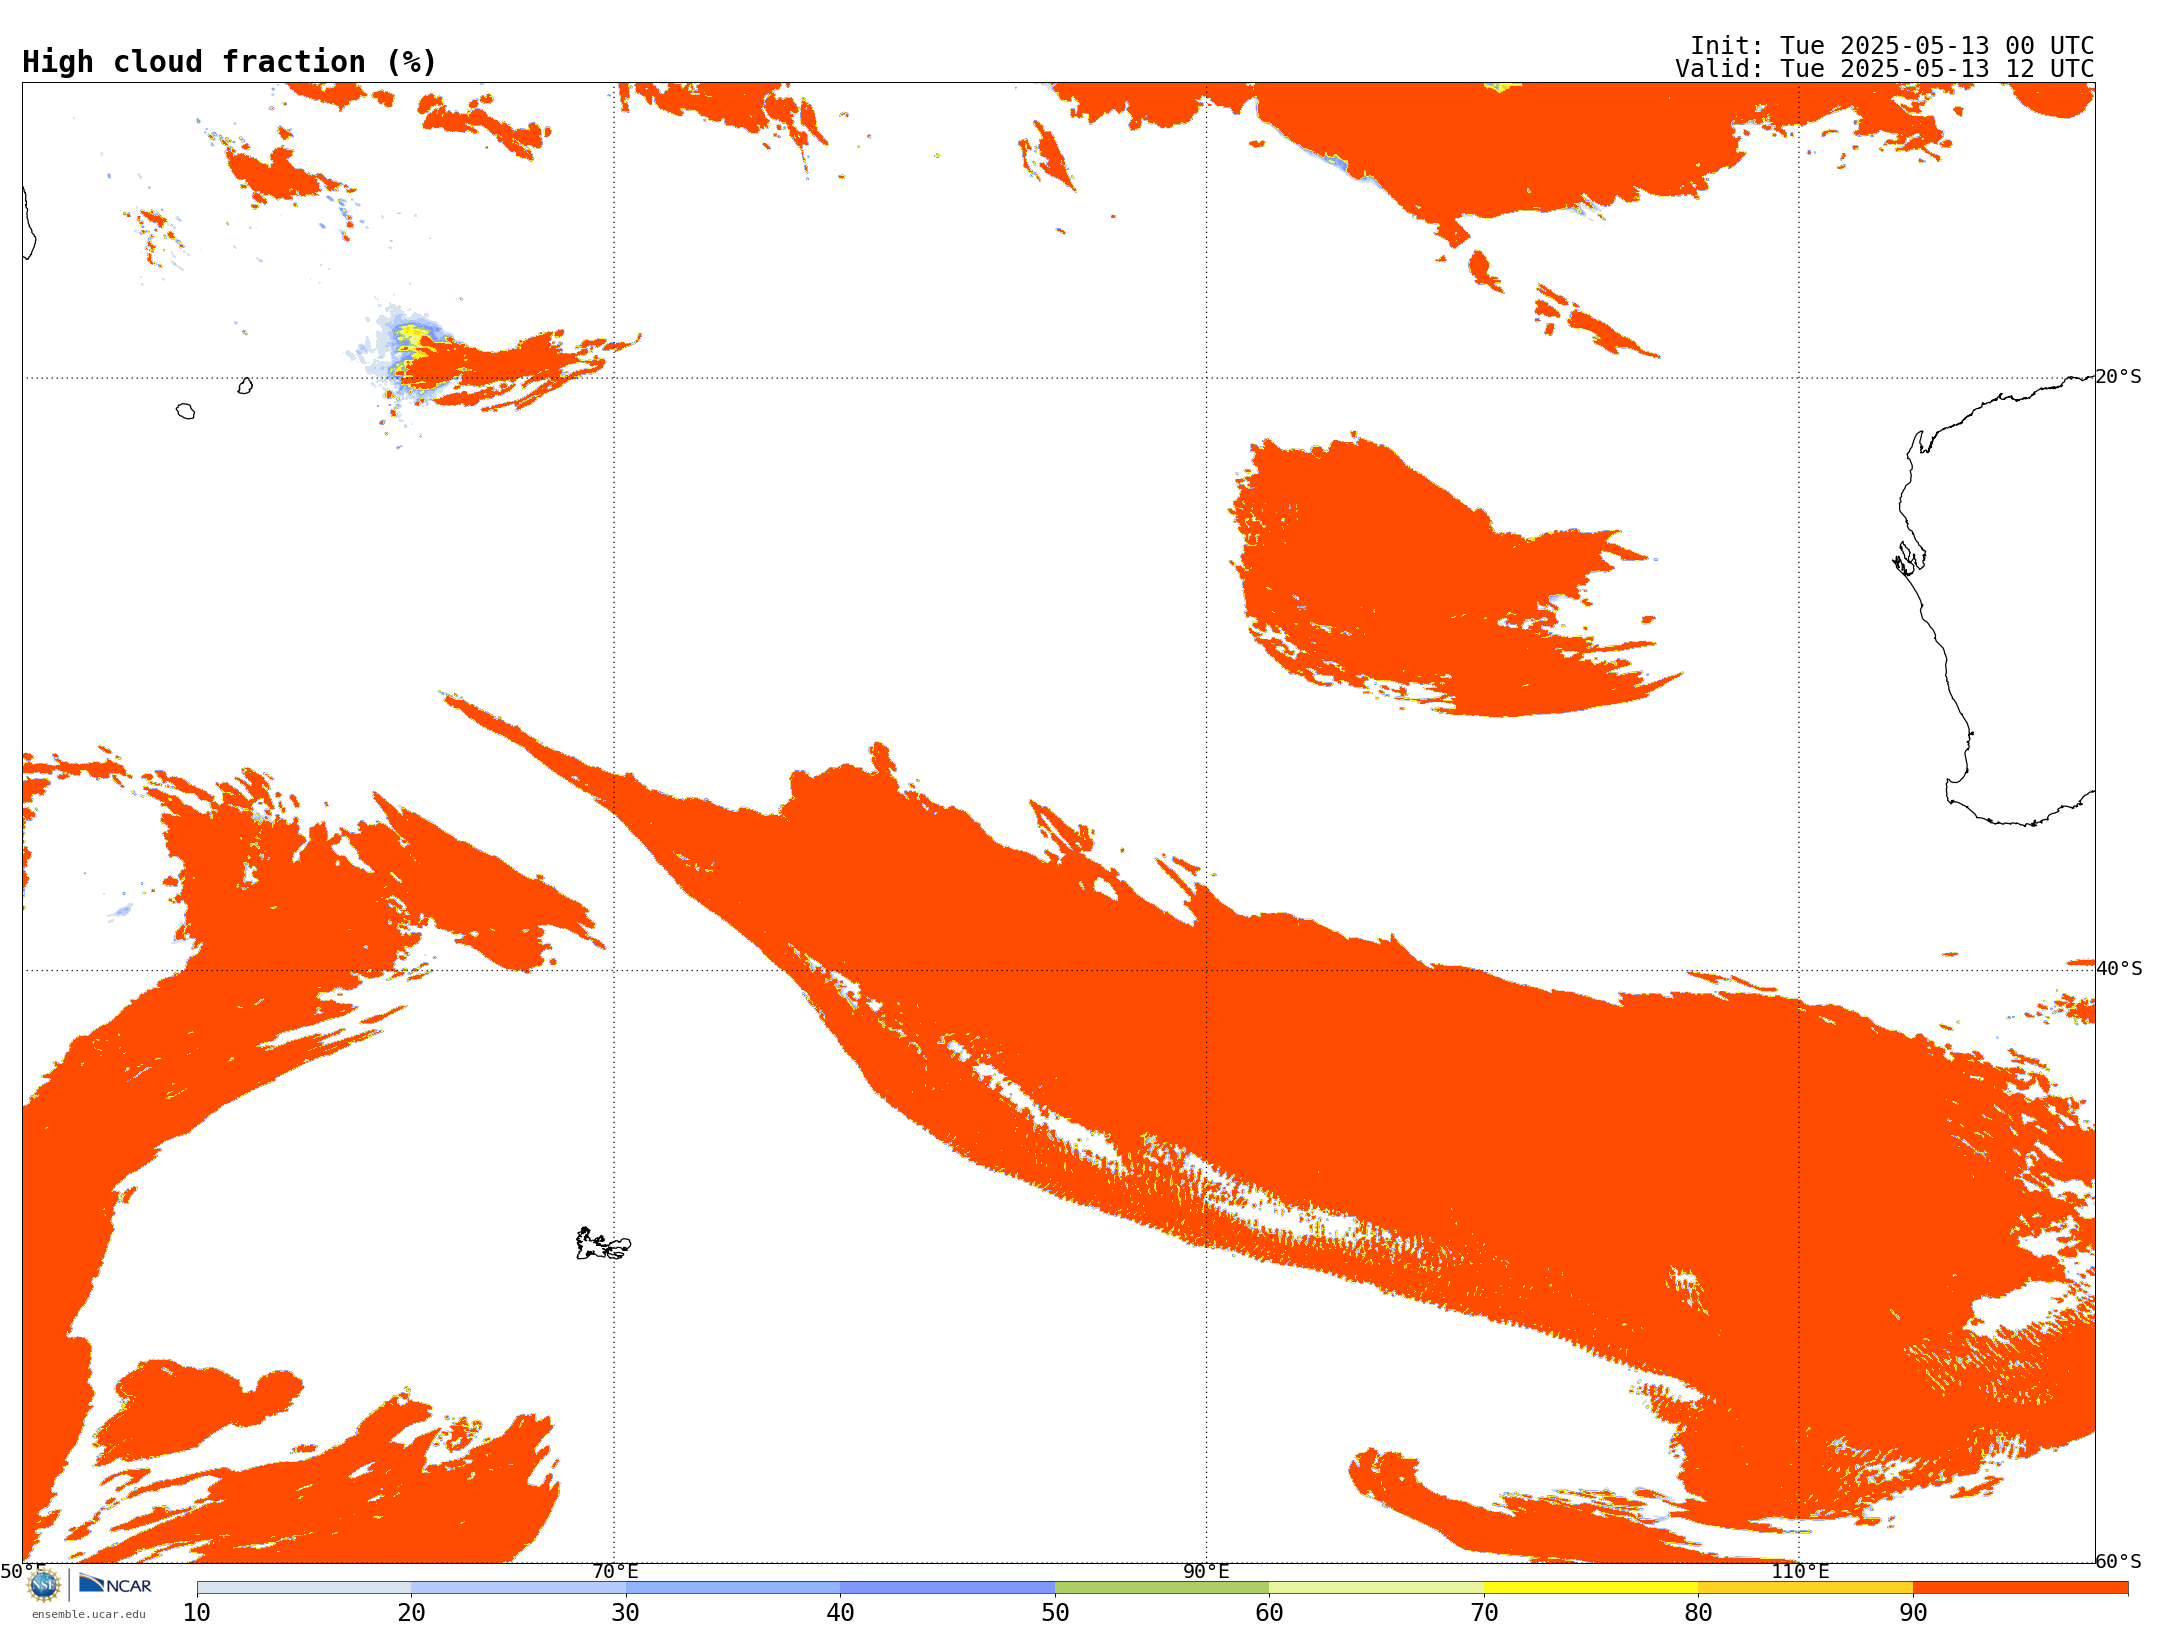Click the 70–80 yellow colorbar segment
Viewport: 2160px width, 1626px height.
tap(1591, 1588)
